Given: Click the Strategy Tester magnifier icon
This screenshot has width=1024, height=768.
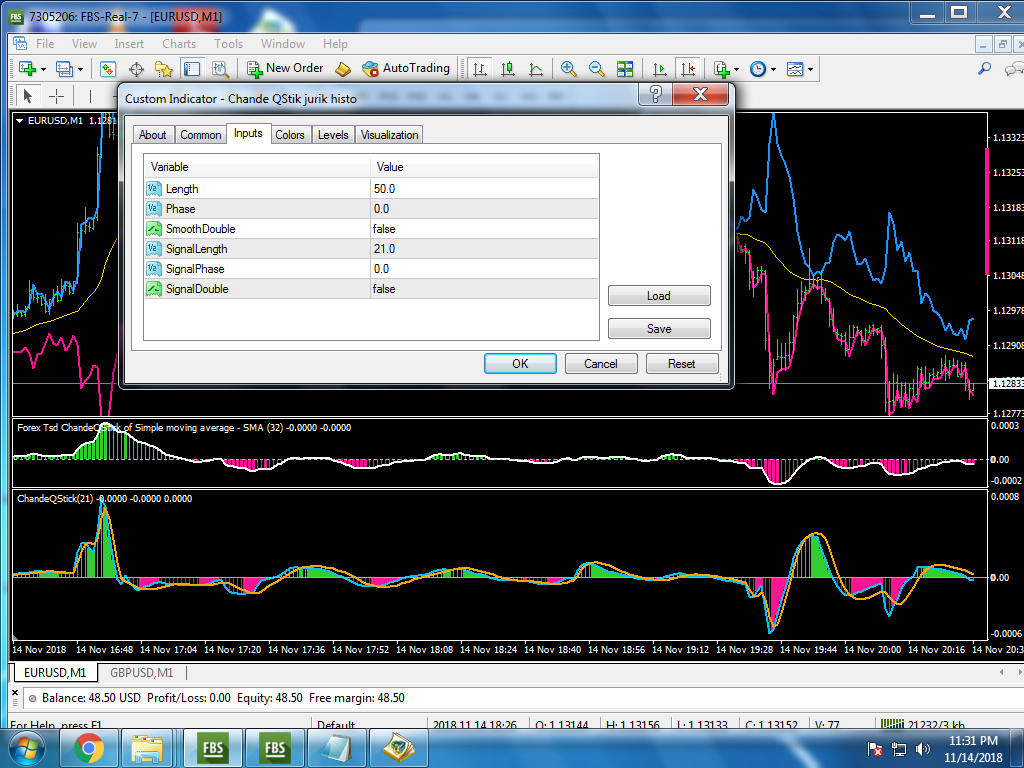Looking at the screenshot, I should pos(220,69).
